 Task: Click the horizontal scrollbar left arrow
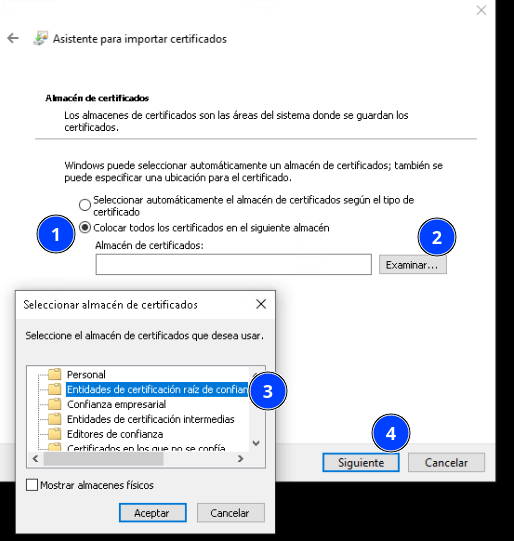[36, 459]
